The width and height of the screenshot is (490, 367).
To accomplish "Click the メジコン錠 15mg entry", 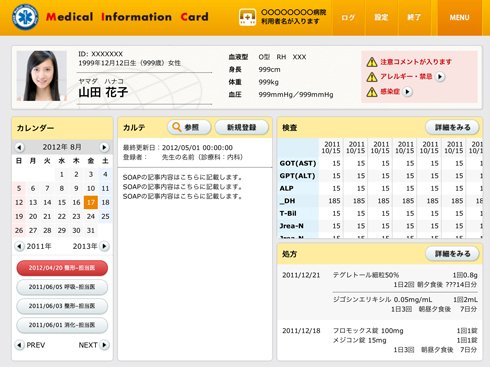I will tap(359, 340).
